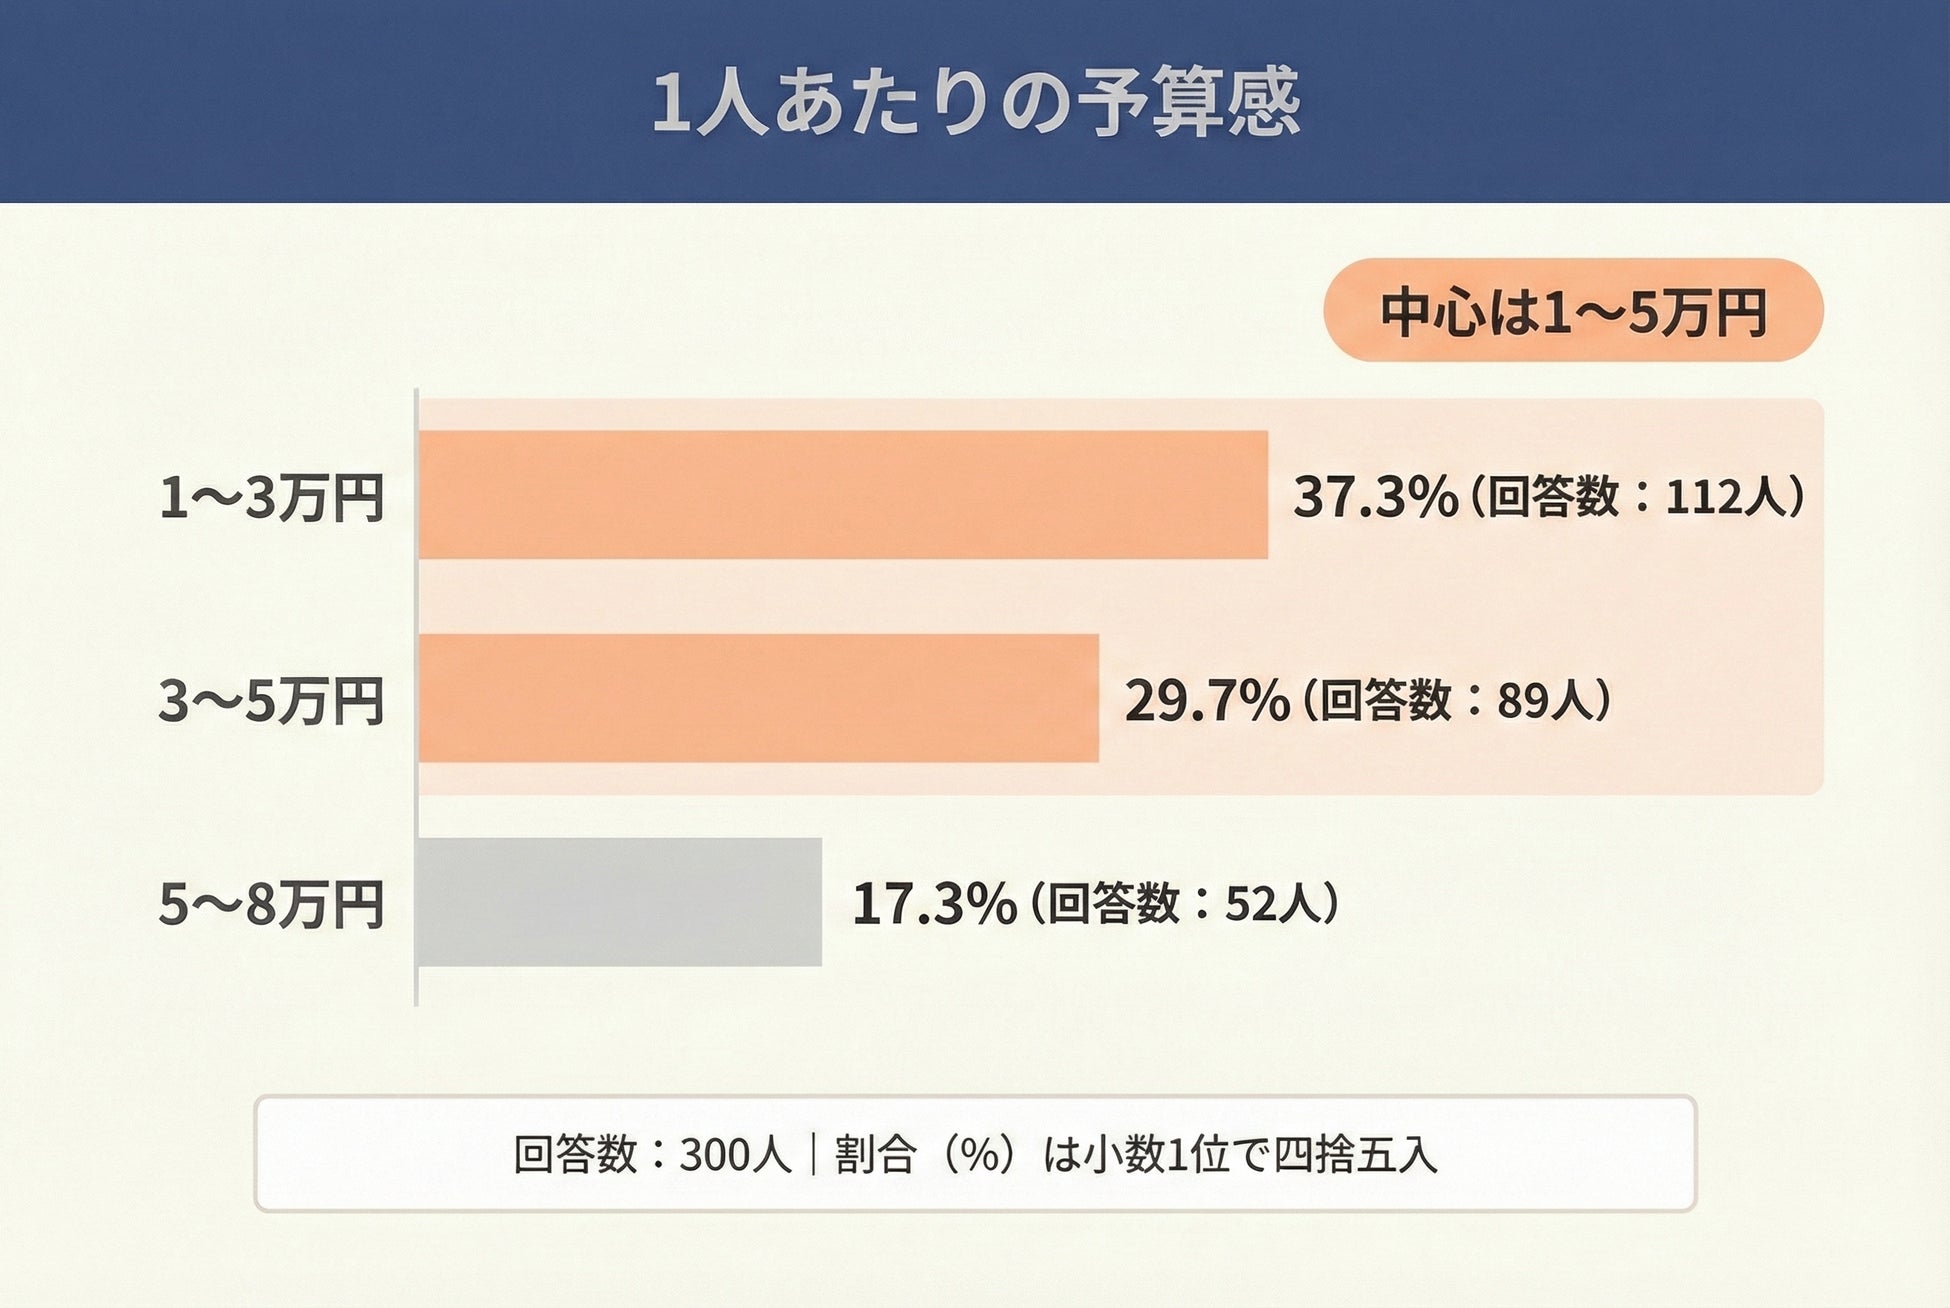Click the title text 1人あたりの予算感
The width and height of the screenshot is (1950, 1308).
click(975, 102)
